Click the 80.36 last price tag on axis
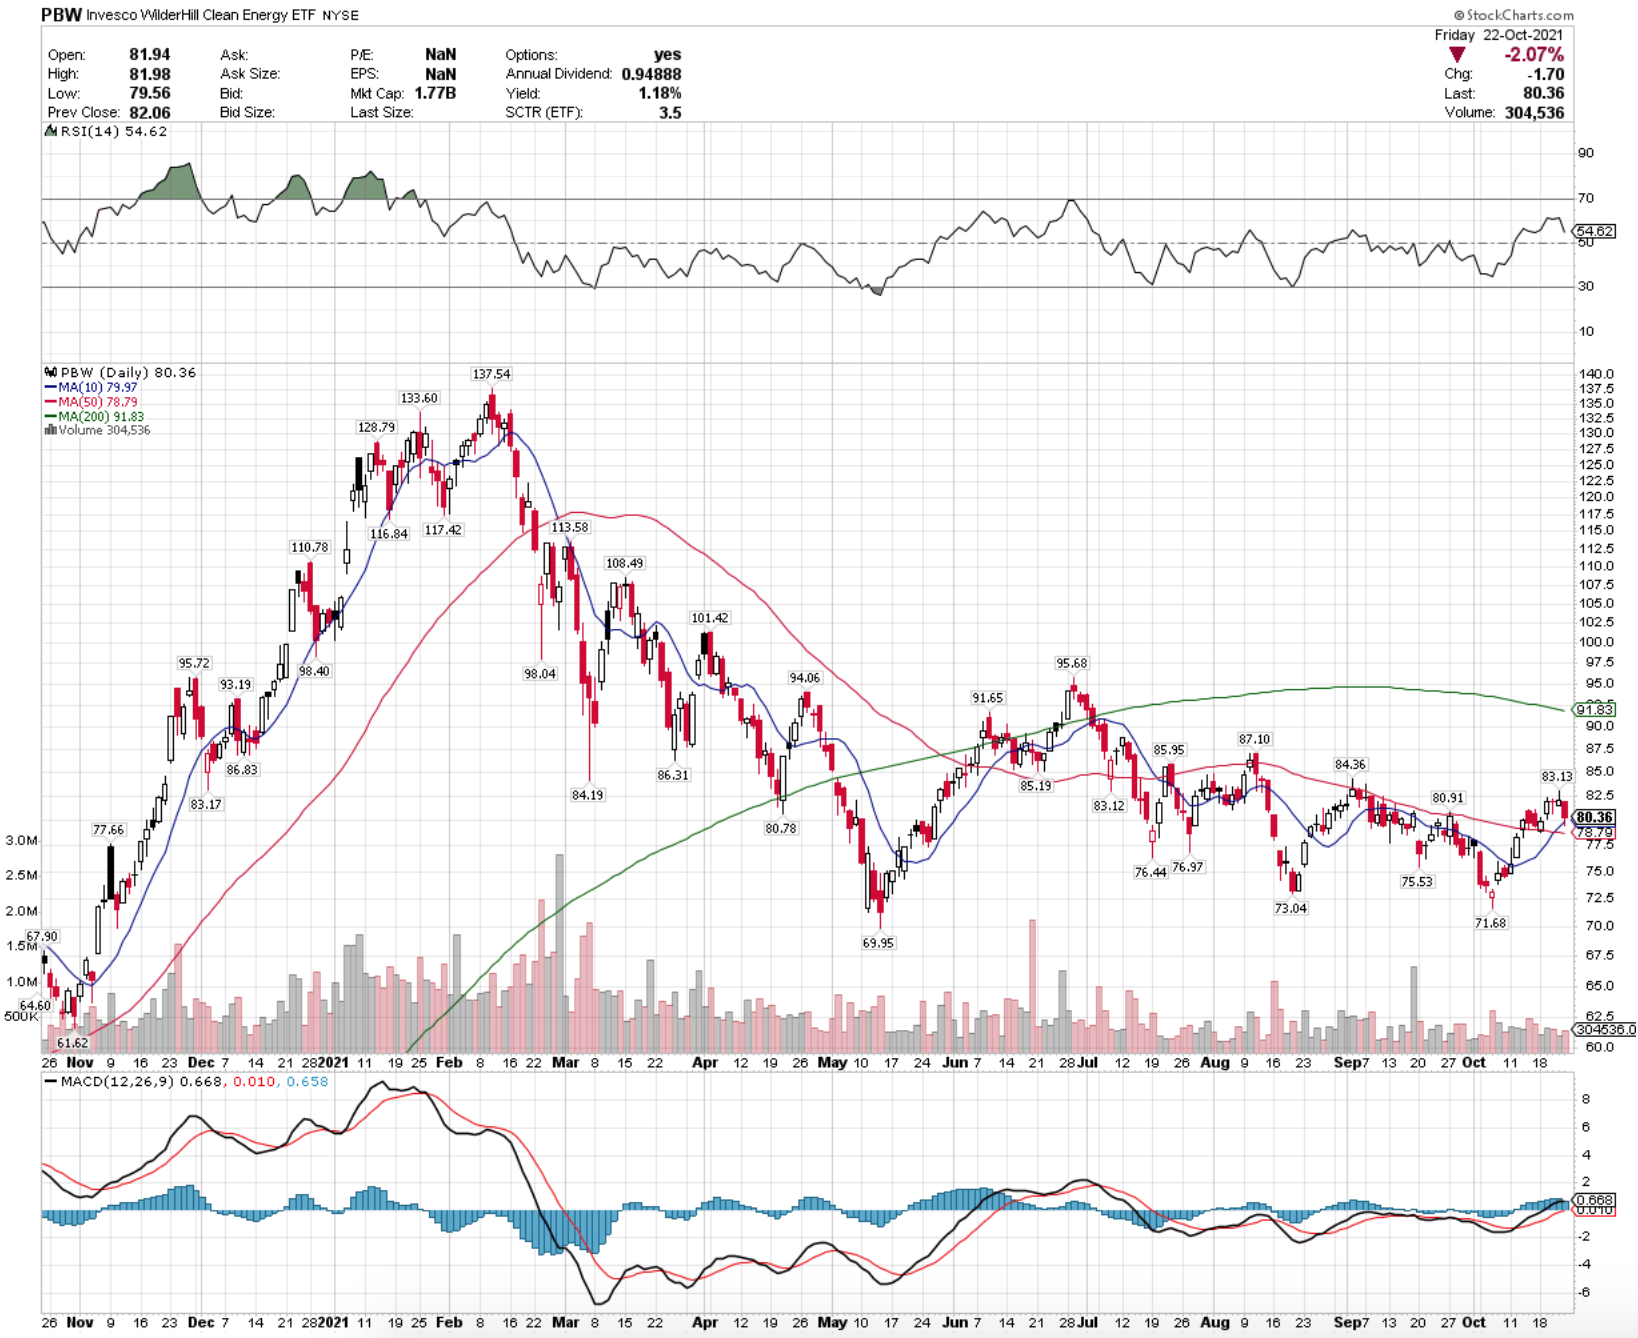 1595,817
